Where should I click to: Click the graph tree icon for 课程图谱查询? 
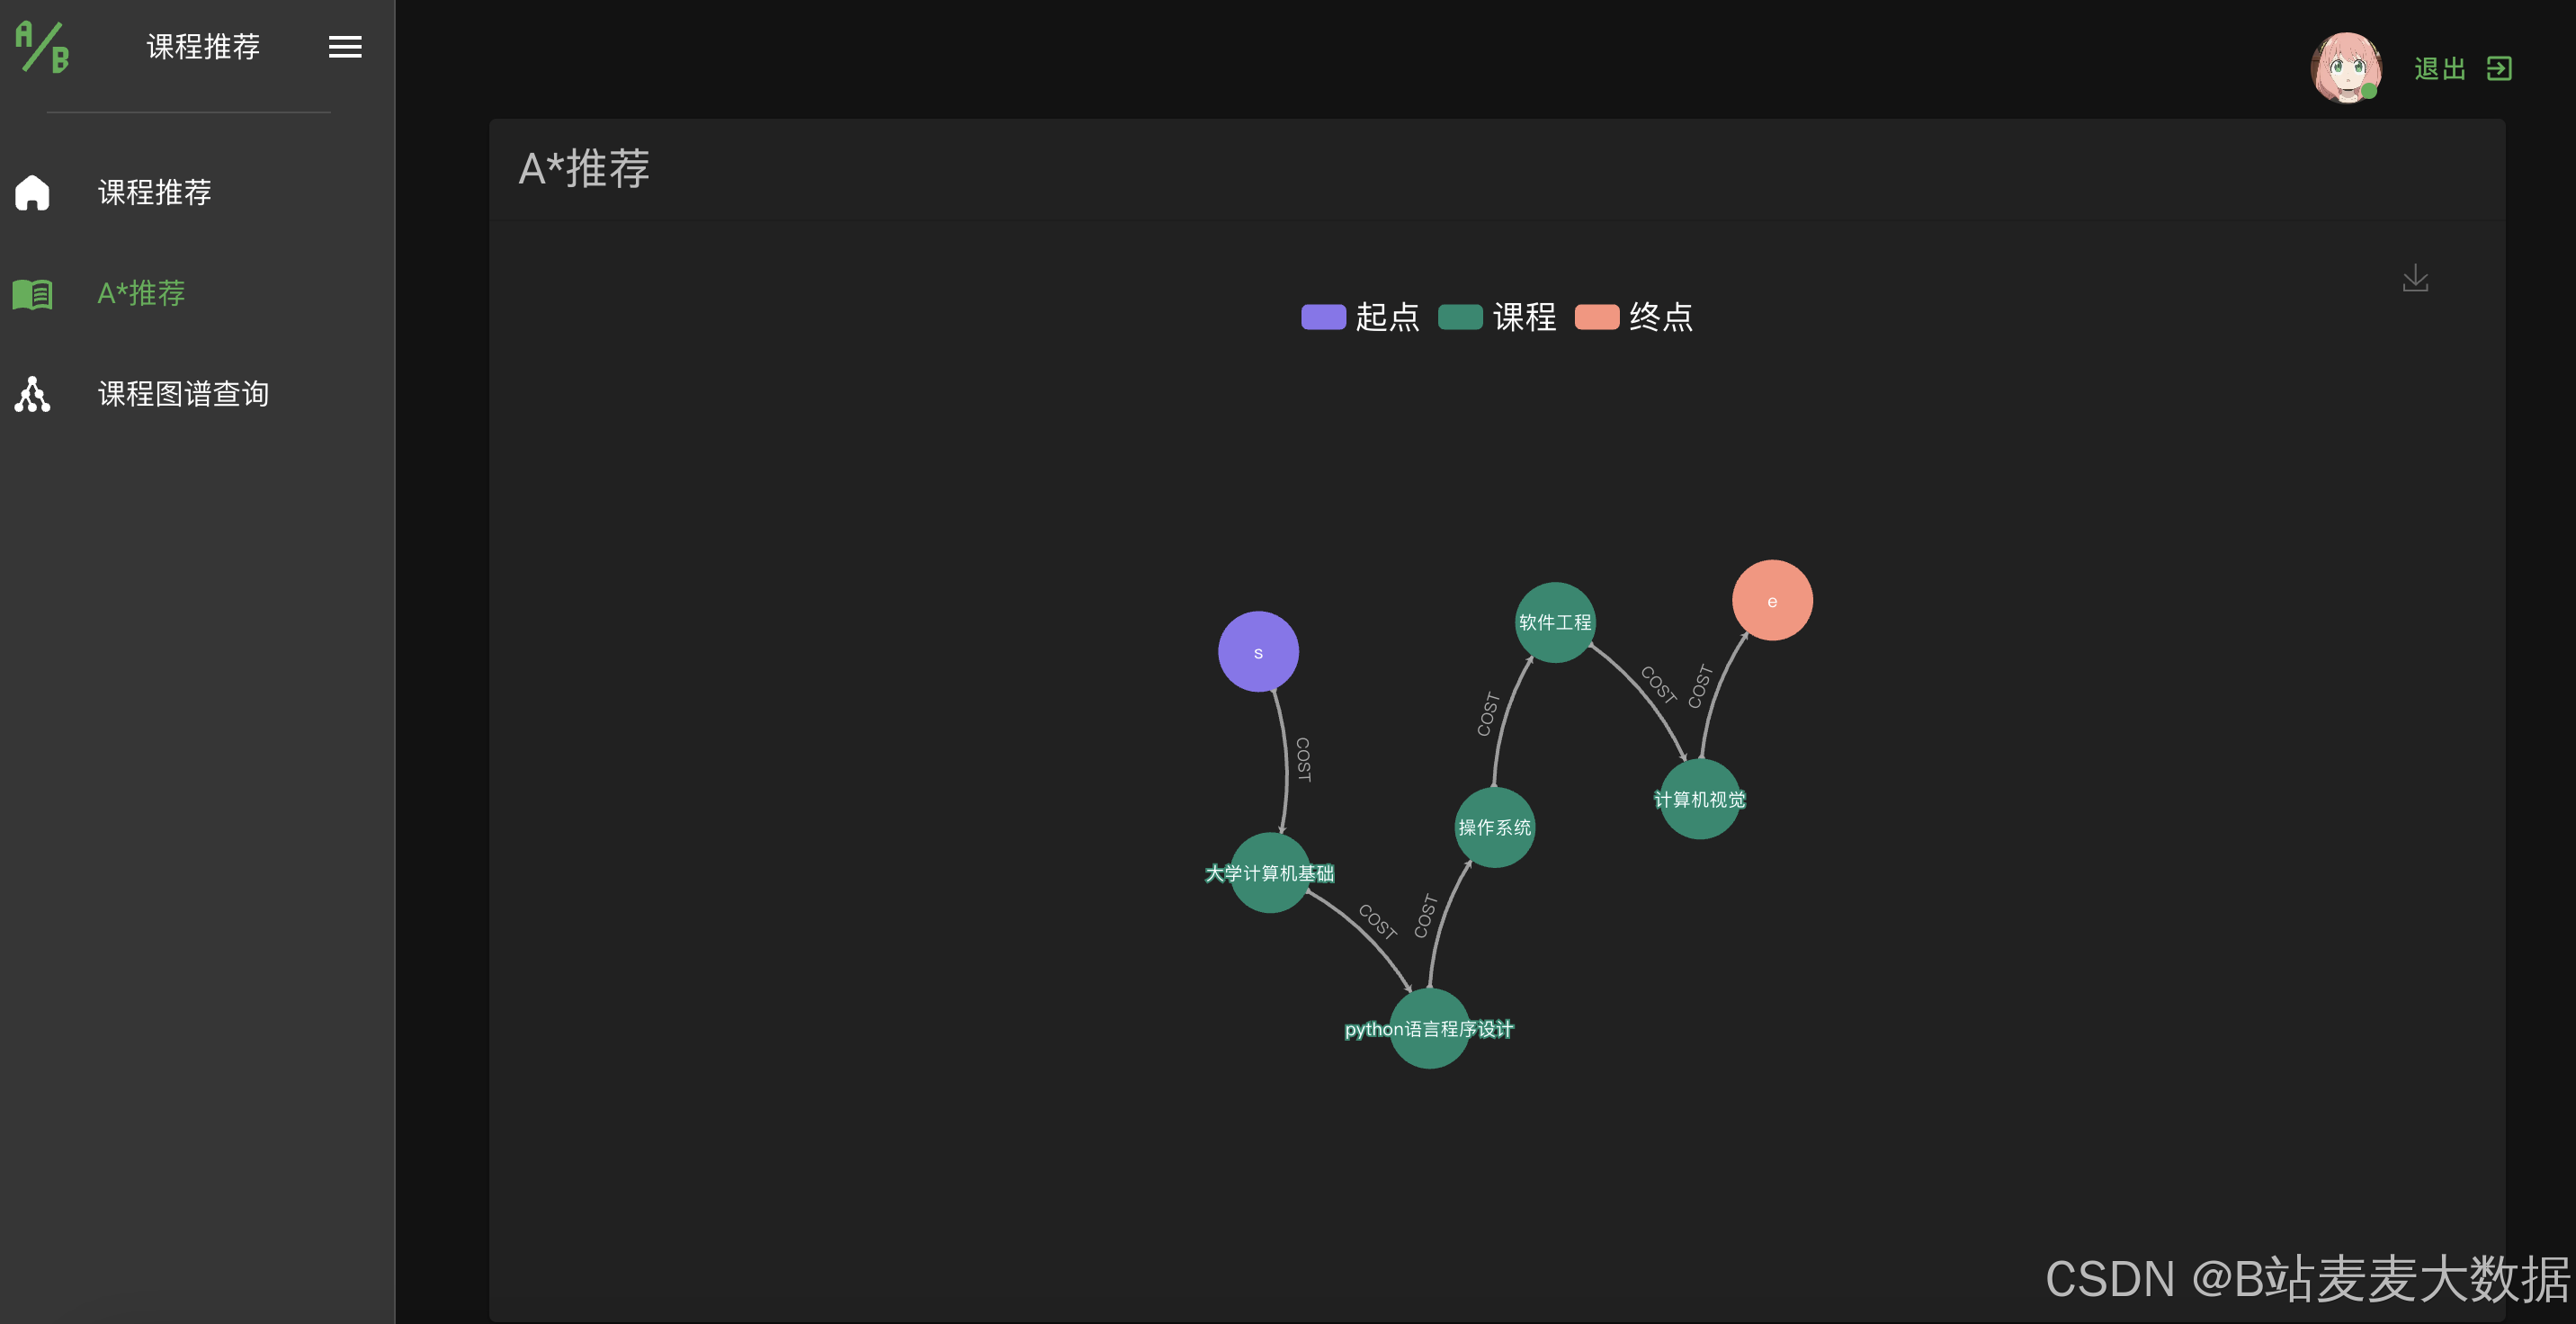(32, 394)
